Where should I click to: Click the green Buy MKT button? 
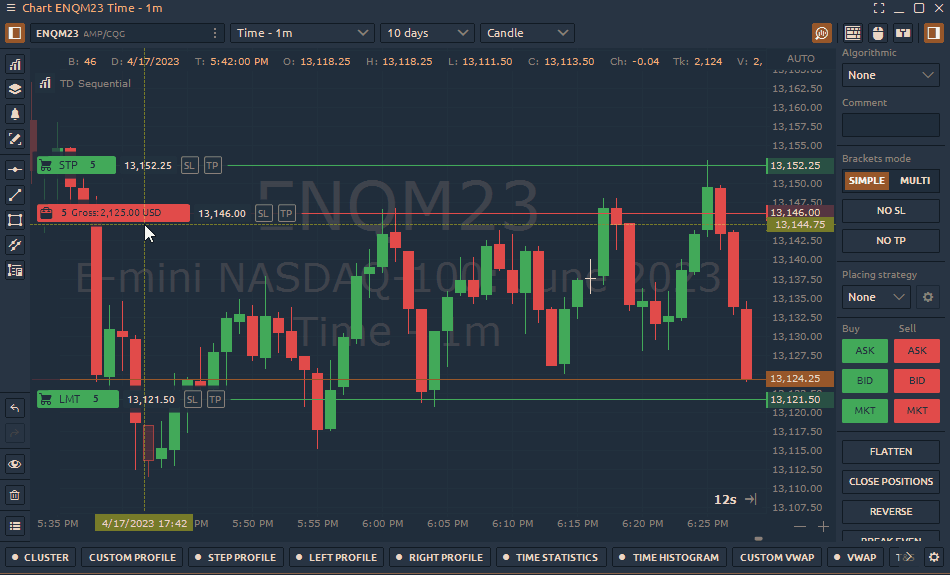tap(864, 411)
